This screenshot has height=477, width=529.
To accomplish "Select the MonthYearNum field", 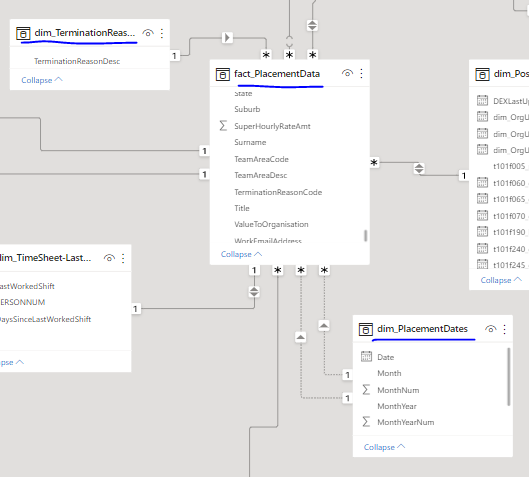I will [406, 422].
